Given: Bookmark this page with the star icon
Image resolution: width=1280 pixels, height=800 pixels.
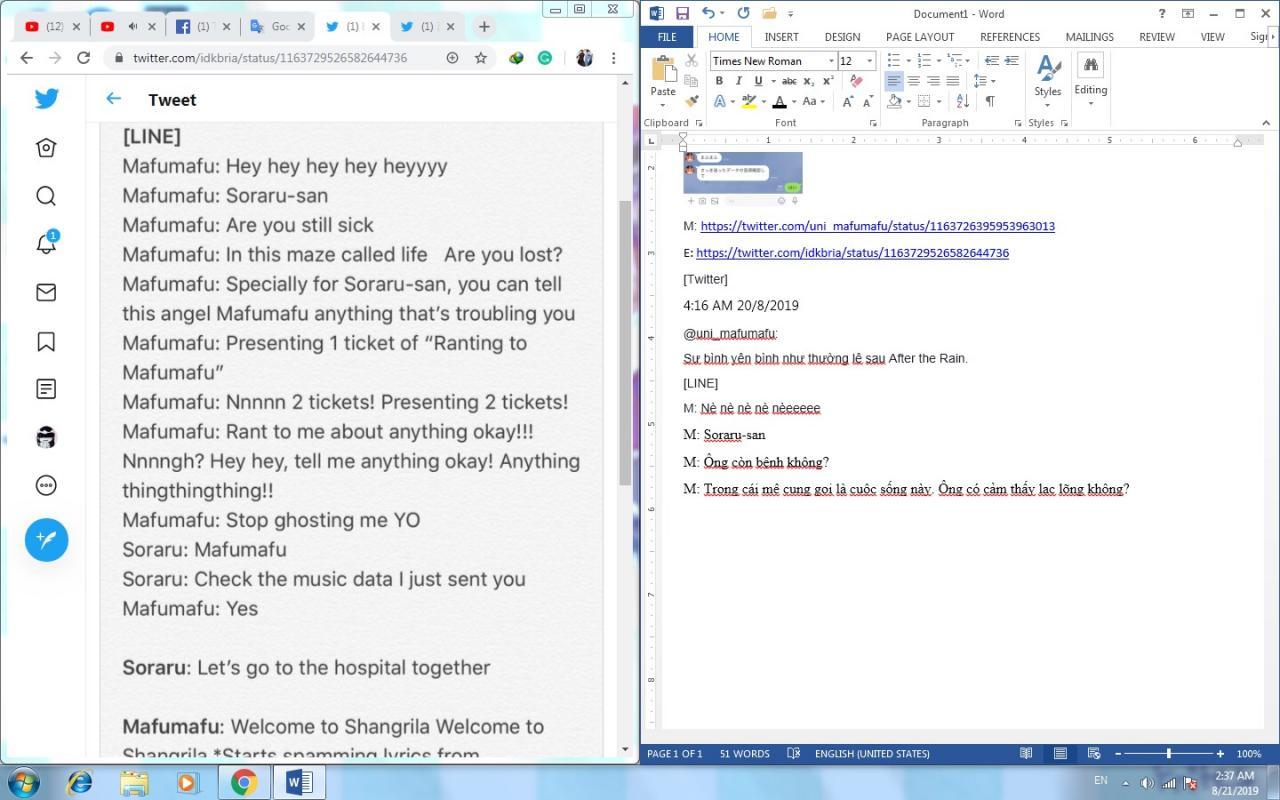Looking at the screenshot, I should [481, 58].
